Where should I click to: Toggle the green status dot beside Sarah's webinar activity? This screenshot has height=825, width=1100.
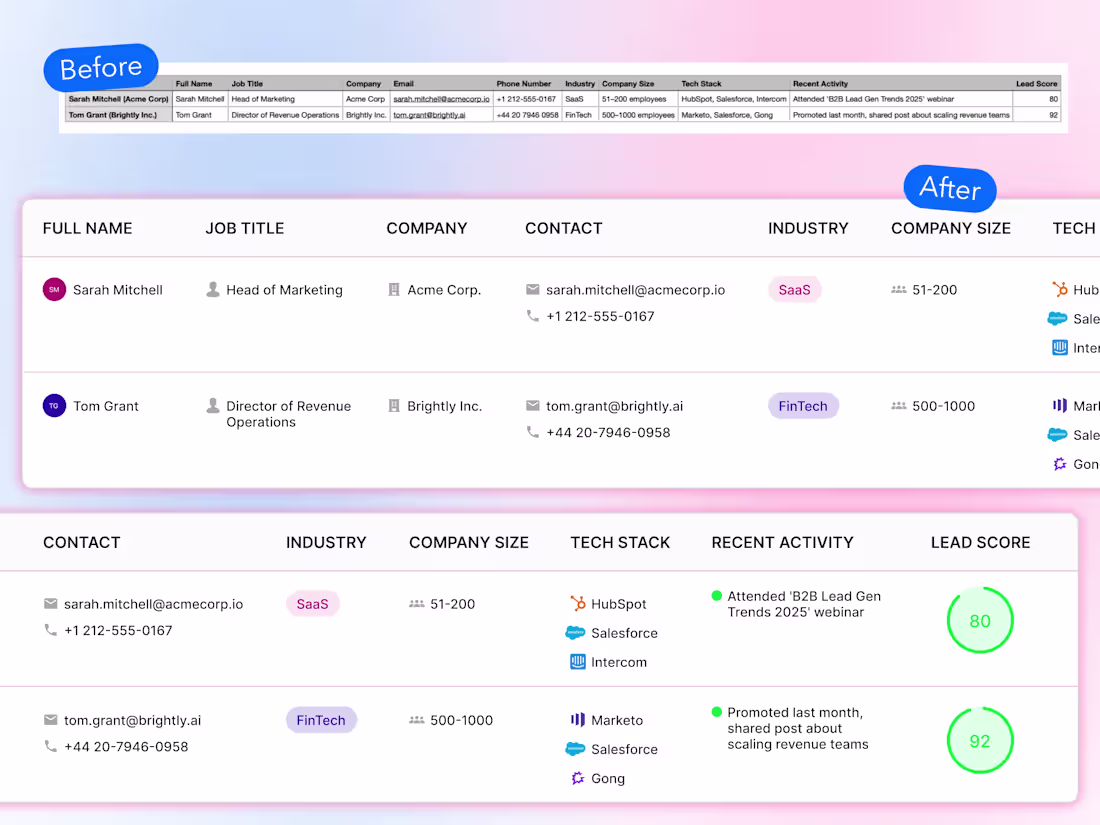click(x=716, y=596)
